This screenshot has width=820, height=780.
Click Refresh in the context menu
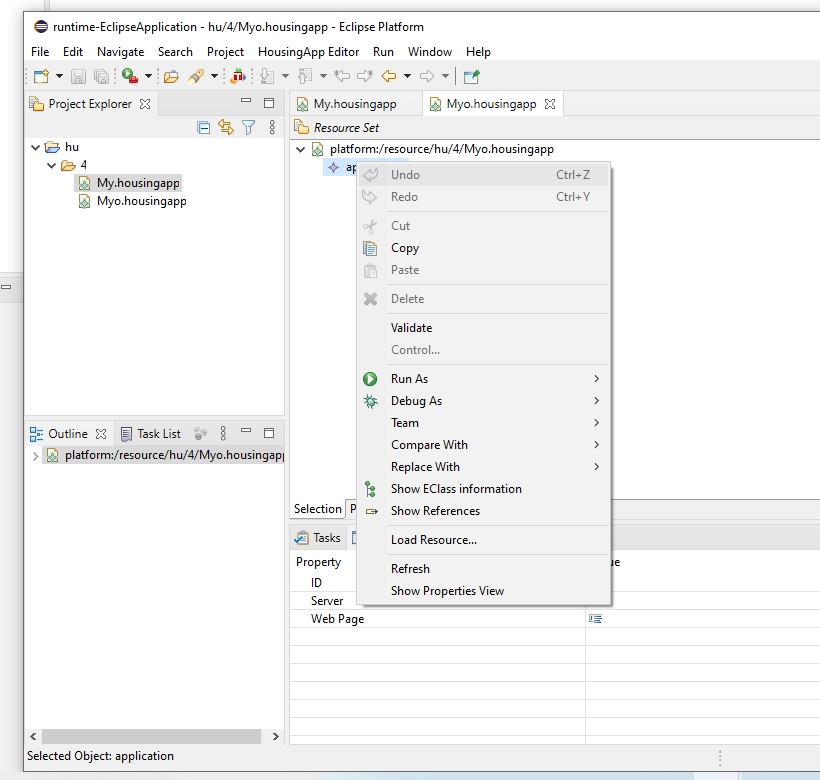484,569
